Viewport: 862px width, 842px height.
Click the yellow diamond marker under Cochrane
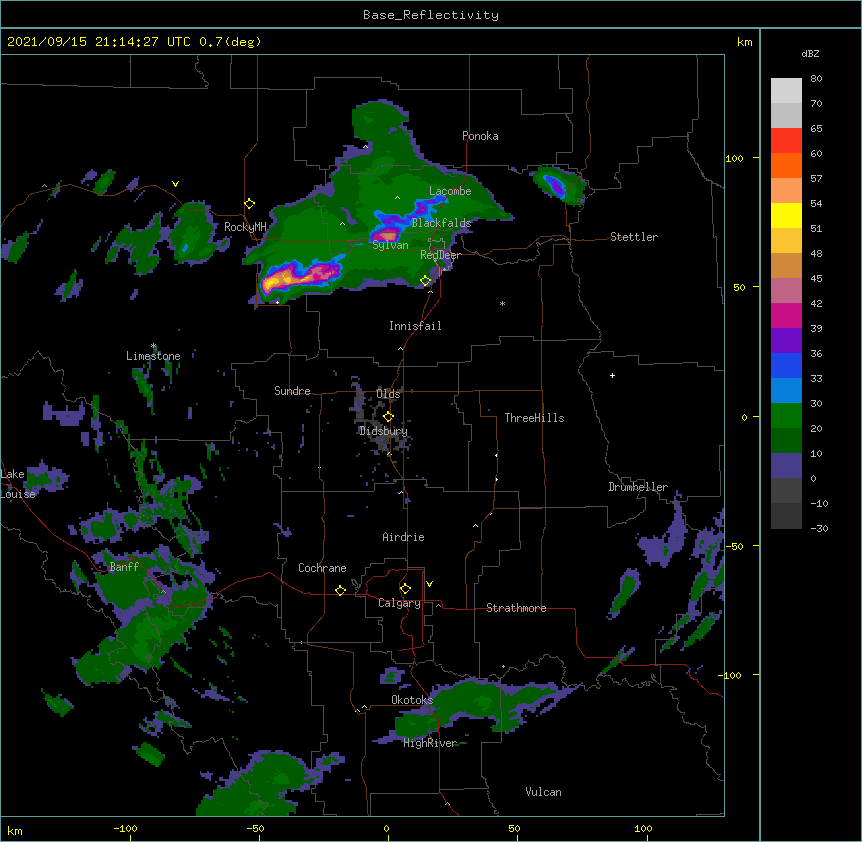pyautogui.click(x=340, y=590)
